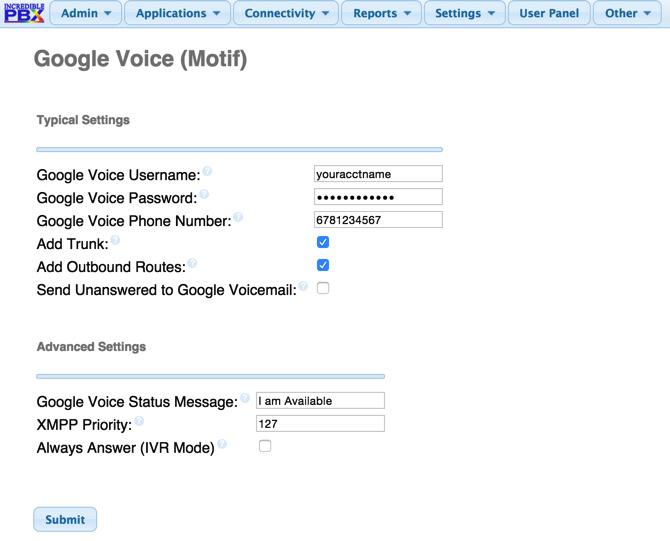Click the Advanced Settings section heading
The height and width of the screenshot is (541, 670).
[x=91, y=347]
